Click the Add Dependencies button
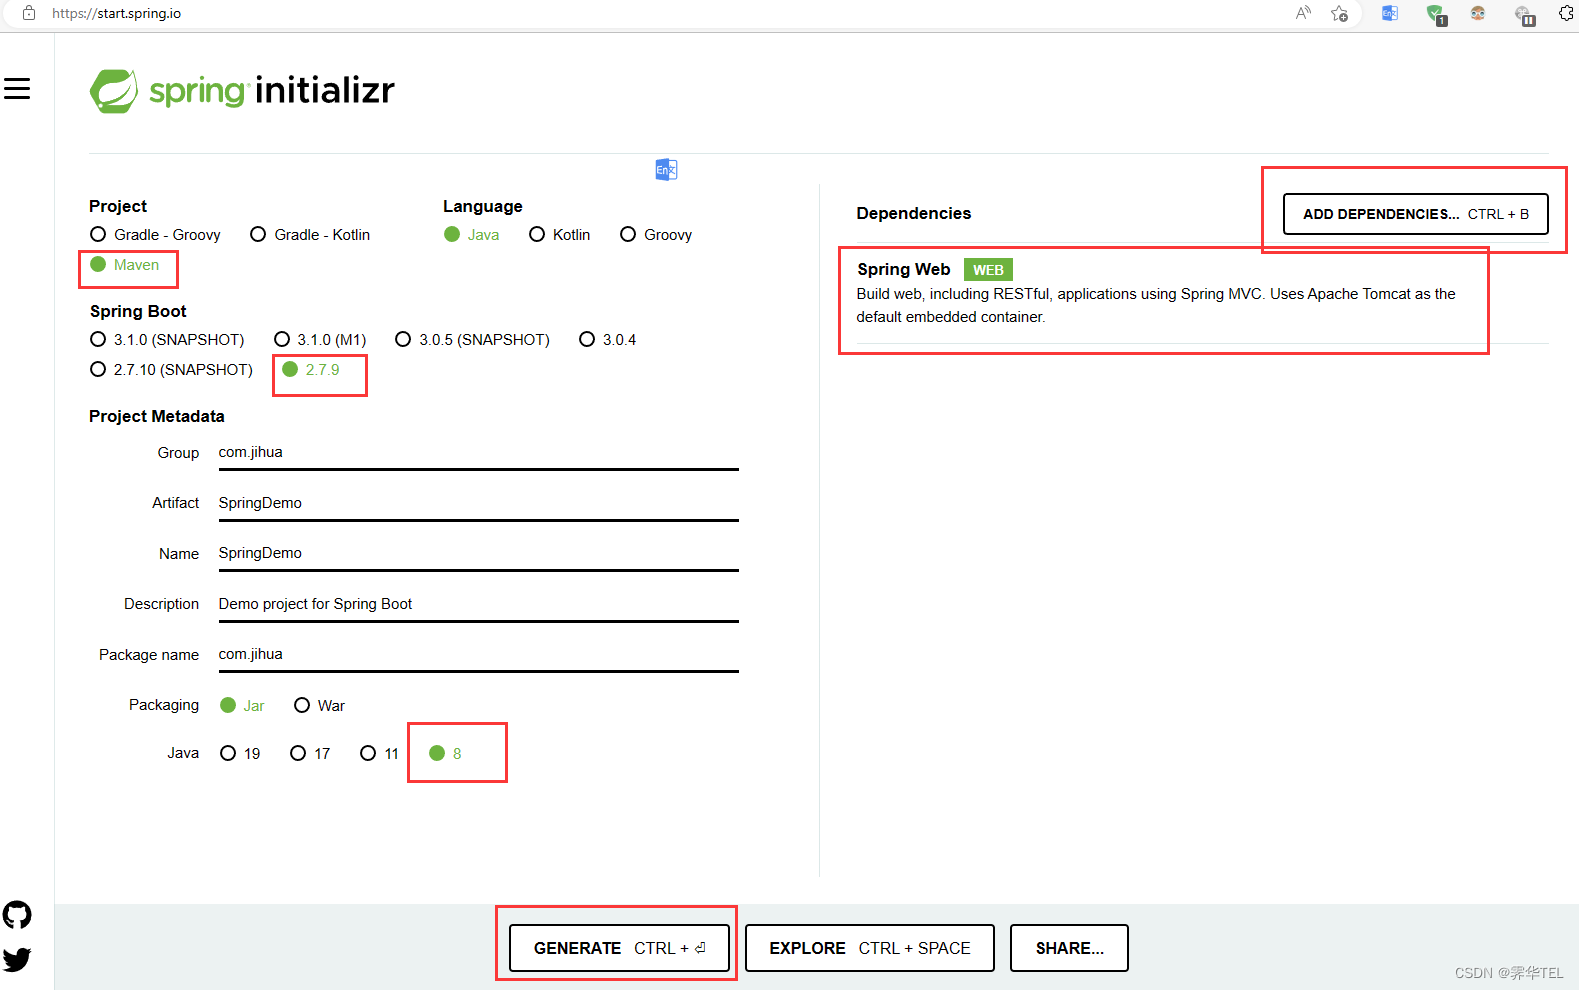Screen dimensions: 1579x990 (x=1415, y=214)
